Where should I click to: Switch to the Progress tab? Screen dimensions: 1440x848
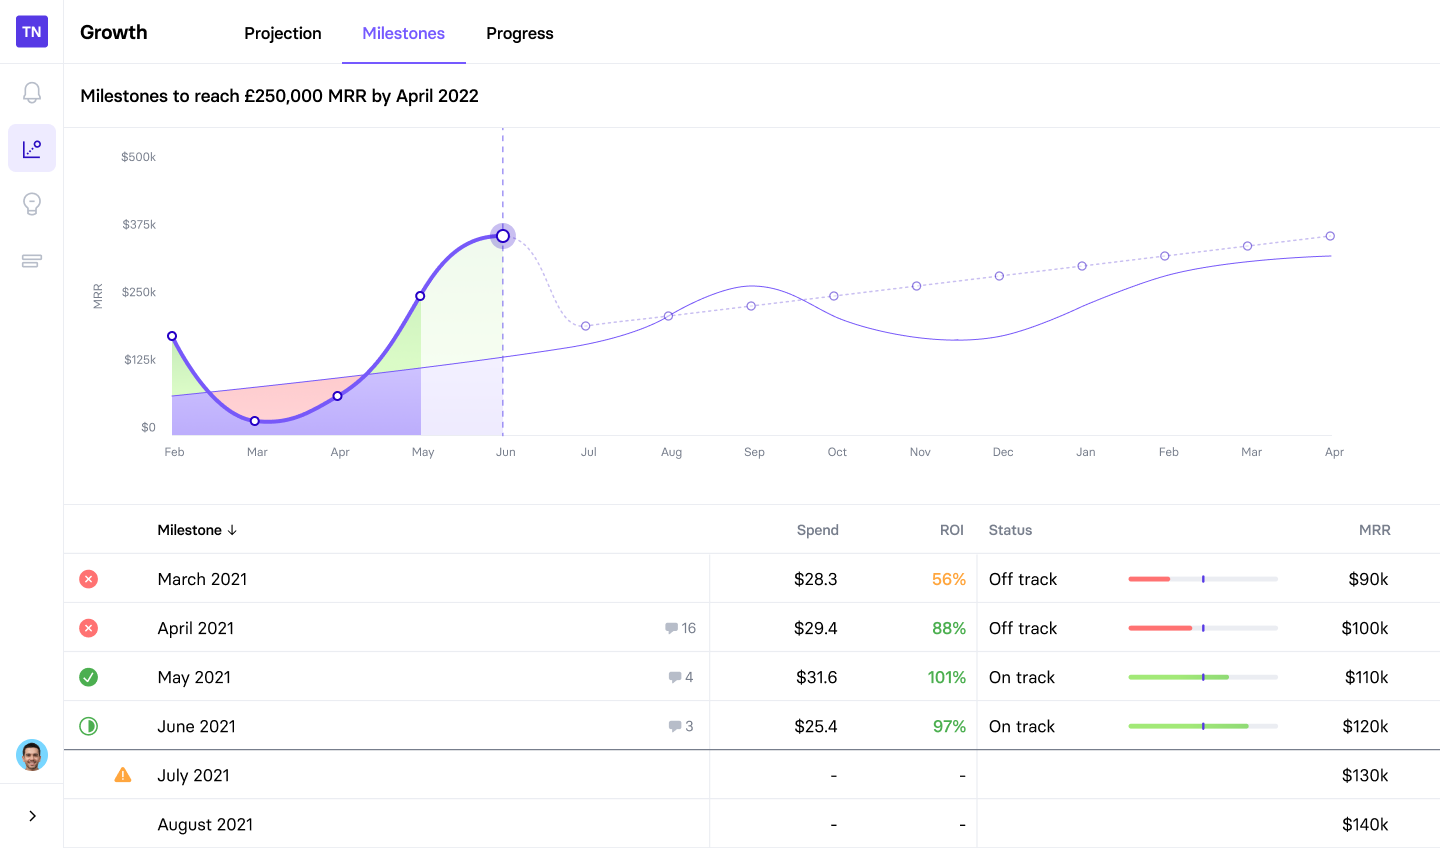pos(520,33)
